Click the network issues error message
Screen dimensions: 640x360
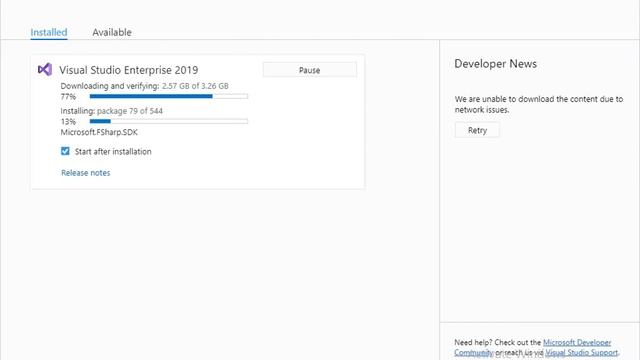pos(539,104)
